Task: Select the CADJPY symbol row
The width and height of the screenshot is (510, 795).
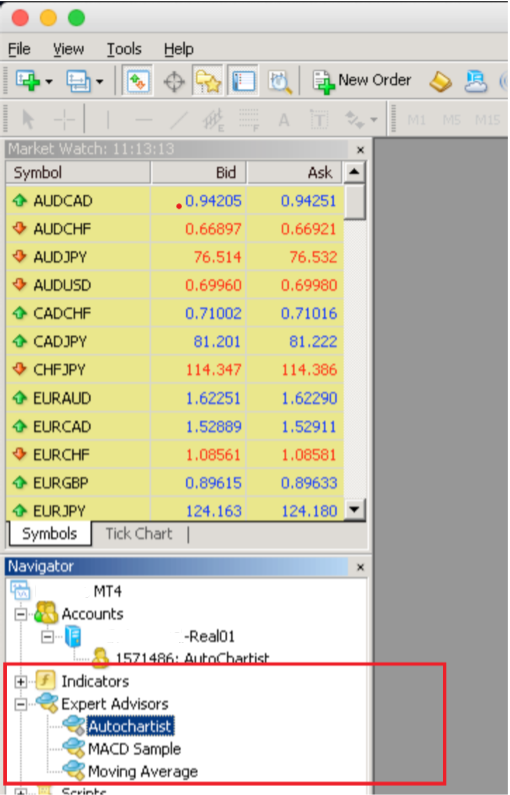Action: [174, 342]
